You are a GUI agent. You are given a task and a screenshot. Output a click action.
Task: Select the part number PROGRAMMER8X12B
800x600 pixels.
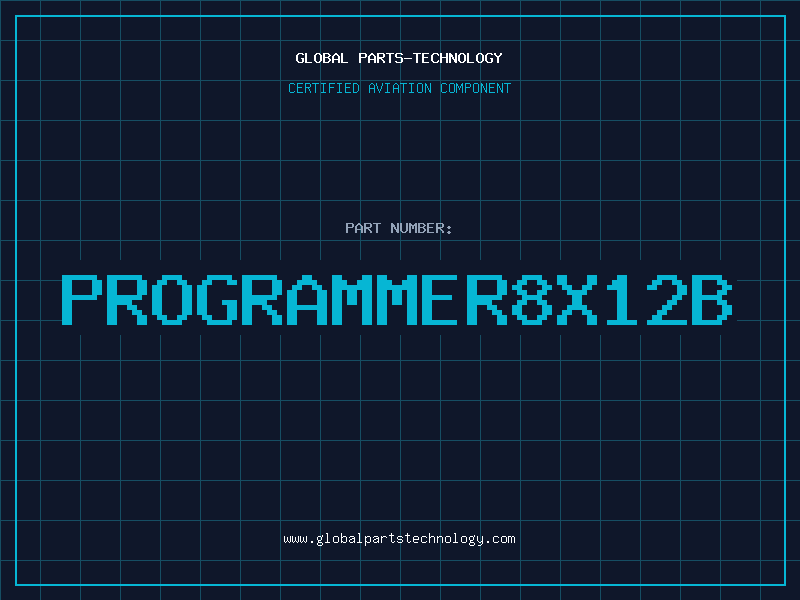(x=397, y=300)
